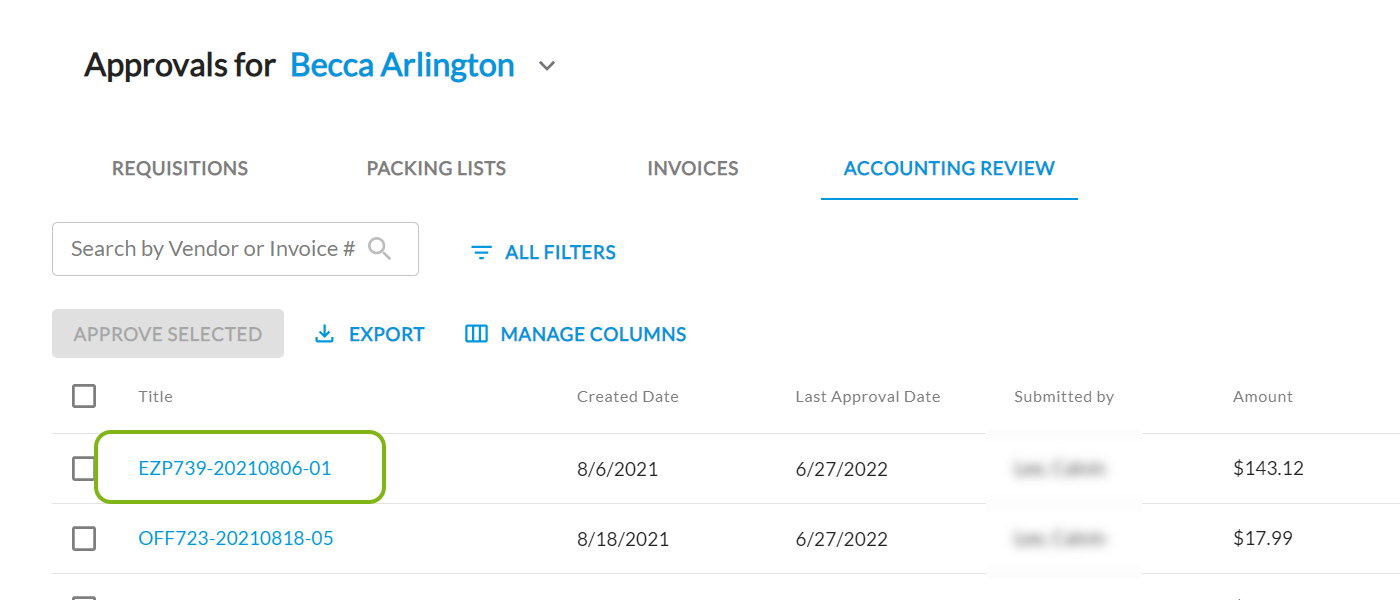
Task: Check the checkbox for EZP739-20210806-01
Action: [x=84, y=468]
